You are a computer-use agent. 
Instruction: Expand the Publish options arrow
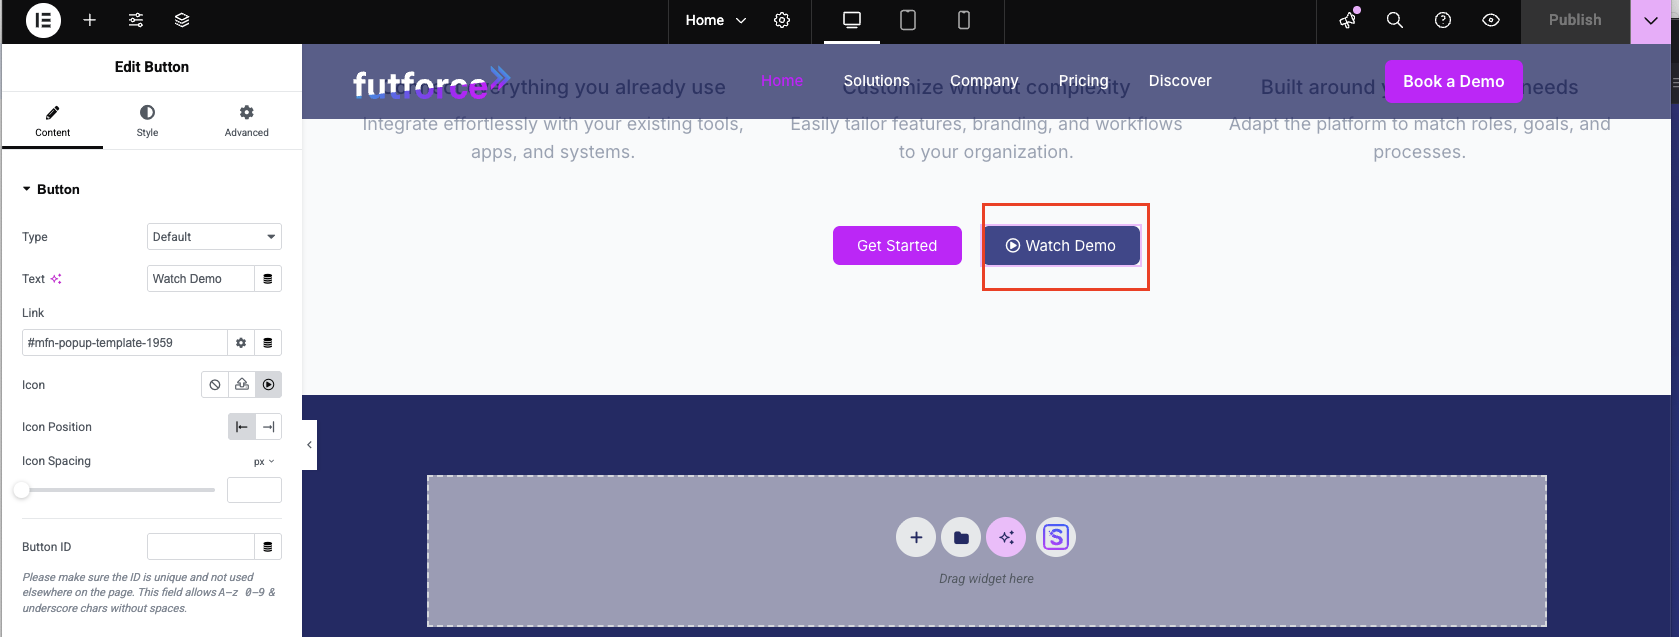pos(1650,20)
